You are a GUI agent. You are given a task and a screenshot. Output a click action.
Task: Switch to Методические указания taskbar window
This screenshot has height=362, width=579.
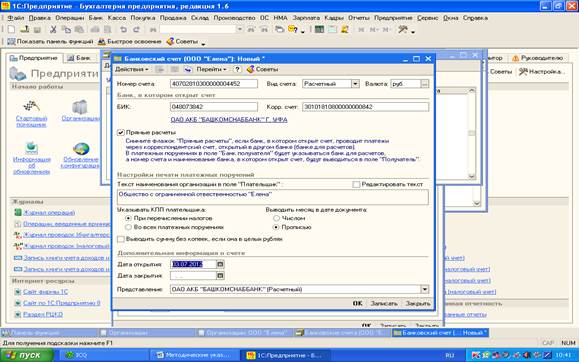point(194,355)
